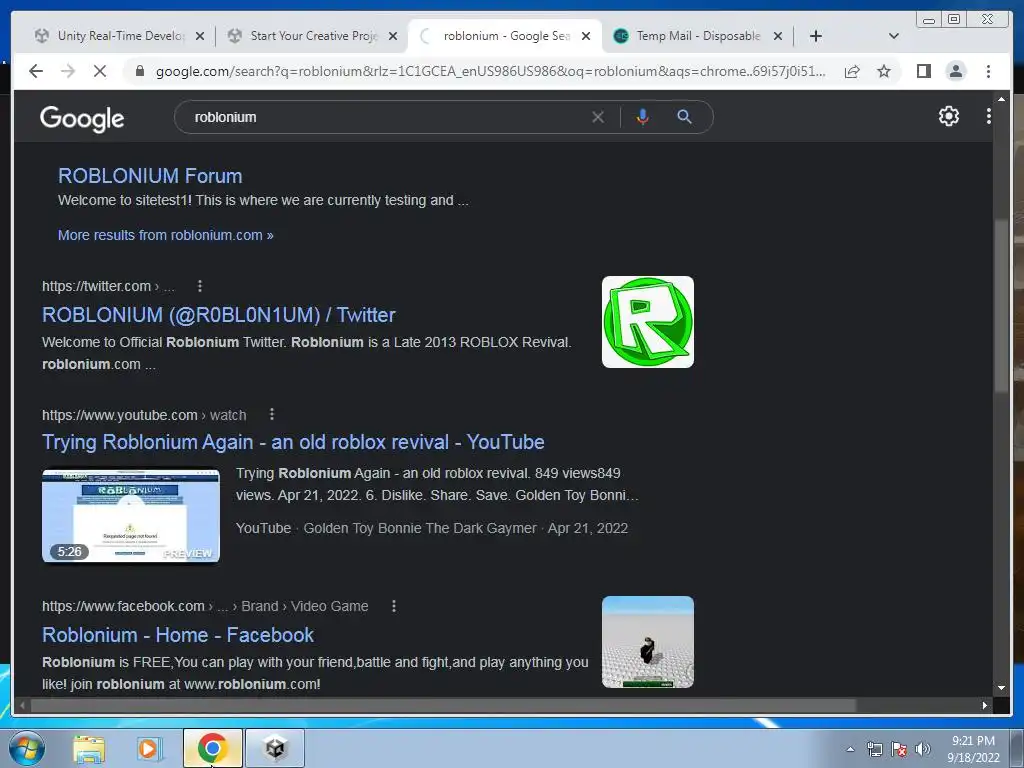This screenshot has width=1024, height=768.
Task: Expand the tab search dropdown chevron
Action: click(x=893, y=36)
